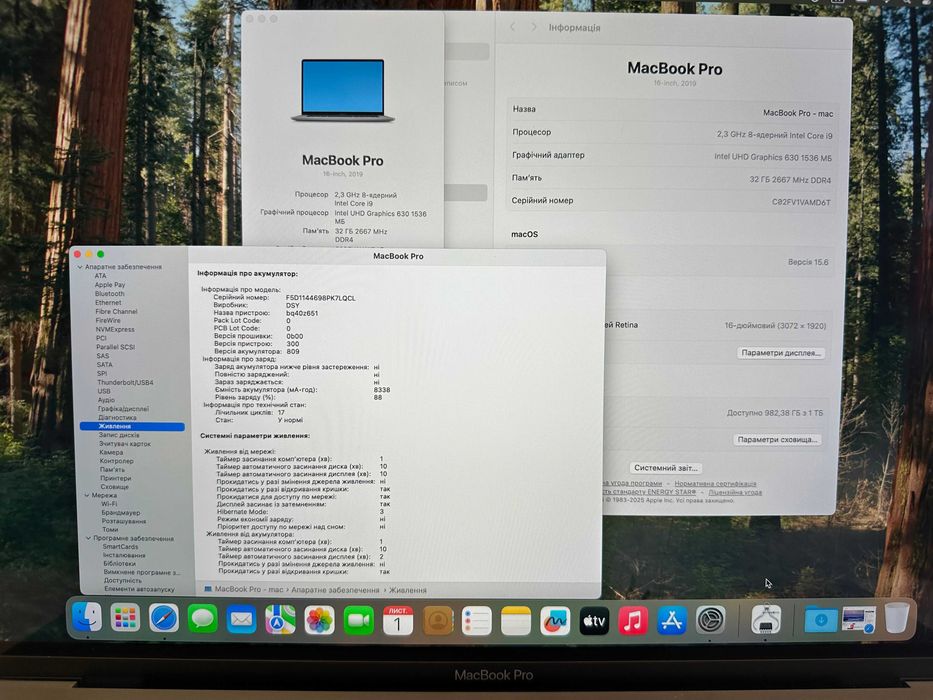
Task: Go back using the chevron in the Інформація window
Action: [513, 27]
